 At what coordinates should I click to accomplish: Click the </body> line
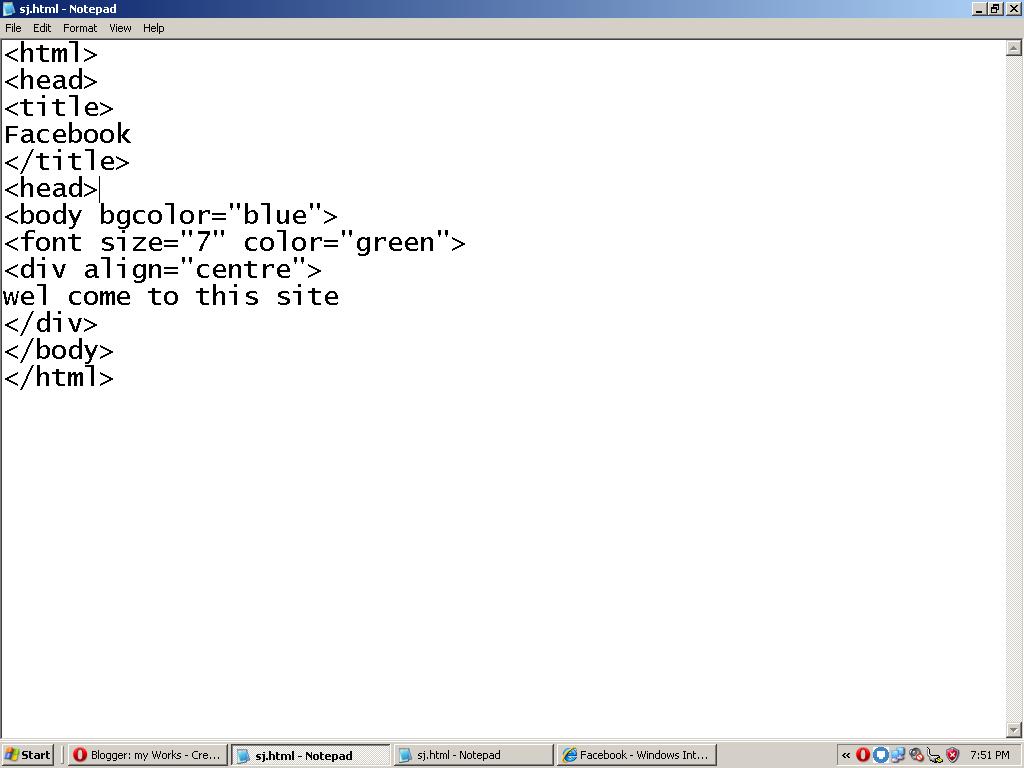coord(59,351)
